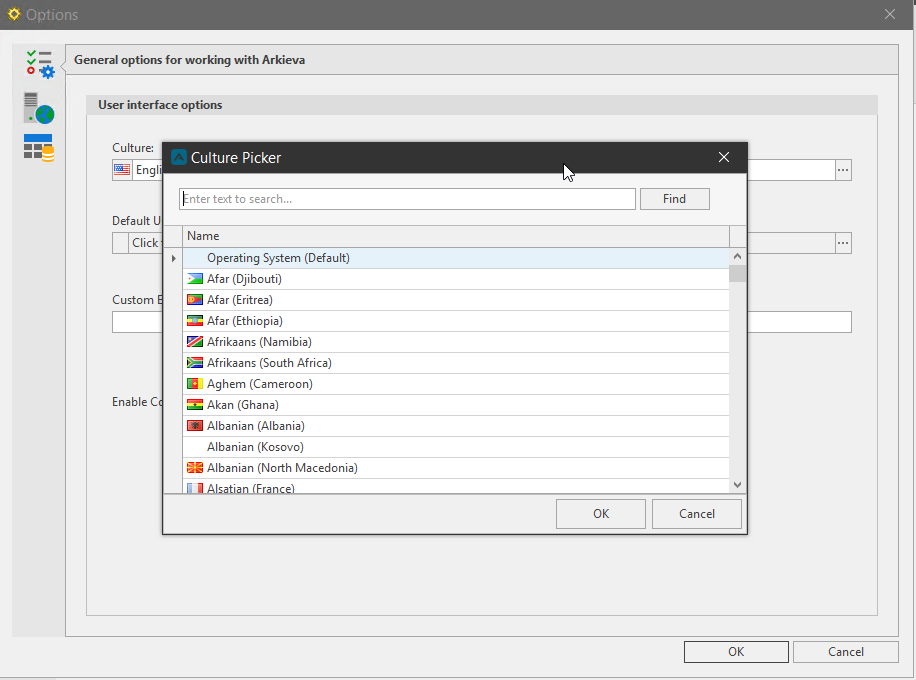Select Afar (Eritrea) culture
Viewport: 916px width, 680px height.
pos(456,300)
